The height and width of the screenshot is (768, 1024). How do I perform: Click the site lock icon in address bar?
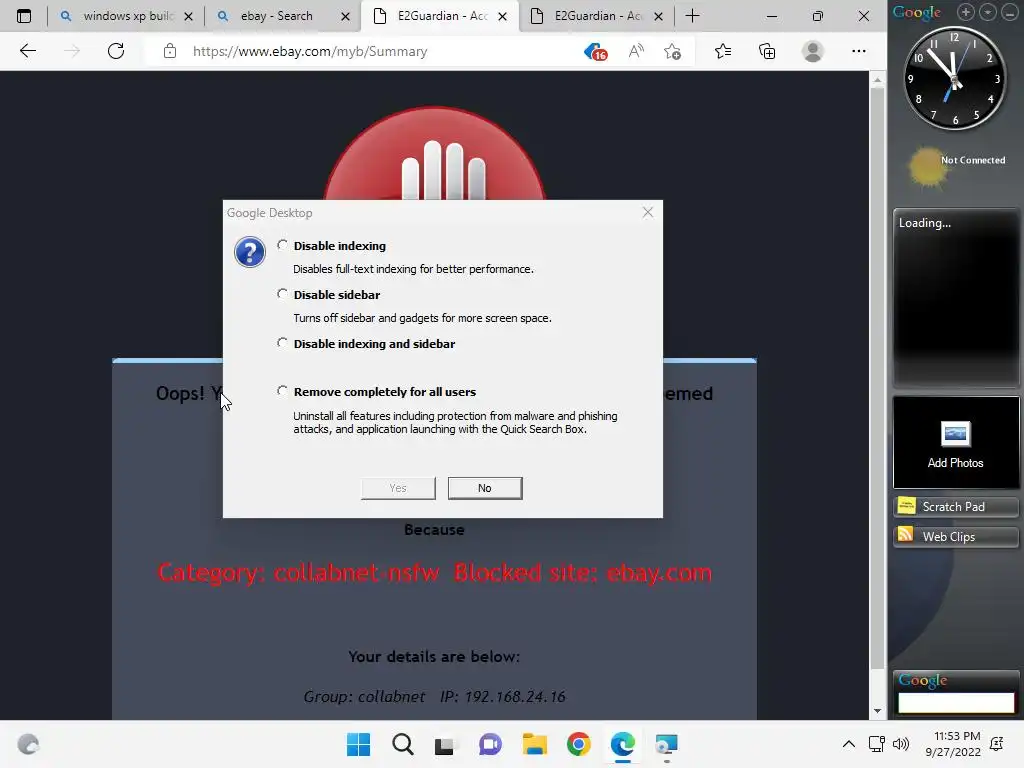click(170, 51)
